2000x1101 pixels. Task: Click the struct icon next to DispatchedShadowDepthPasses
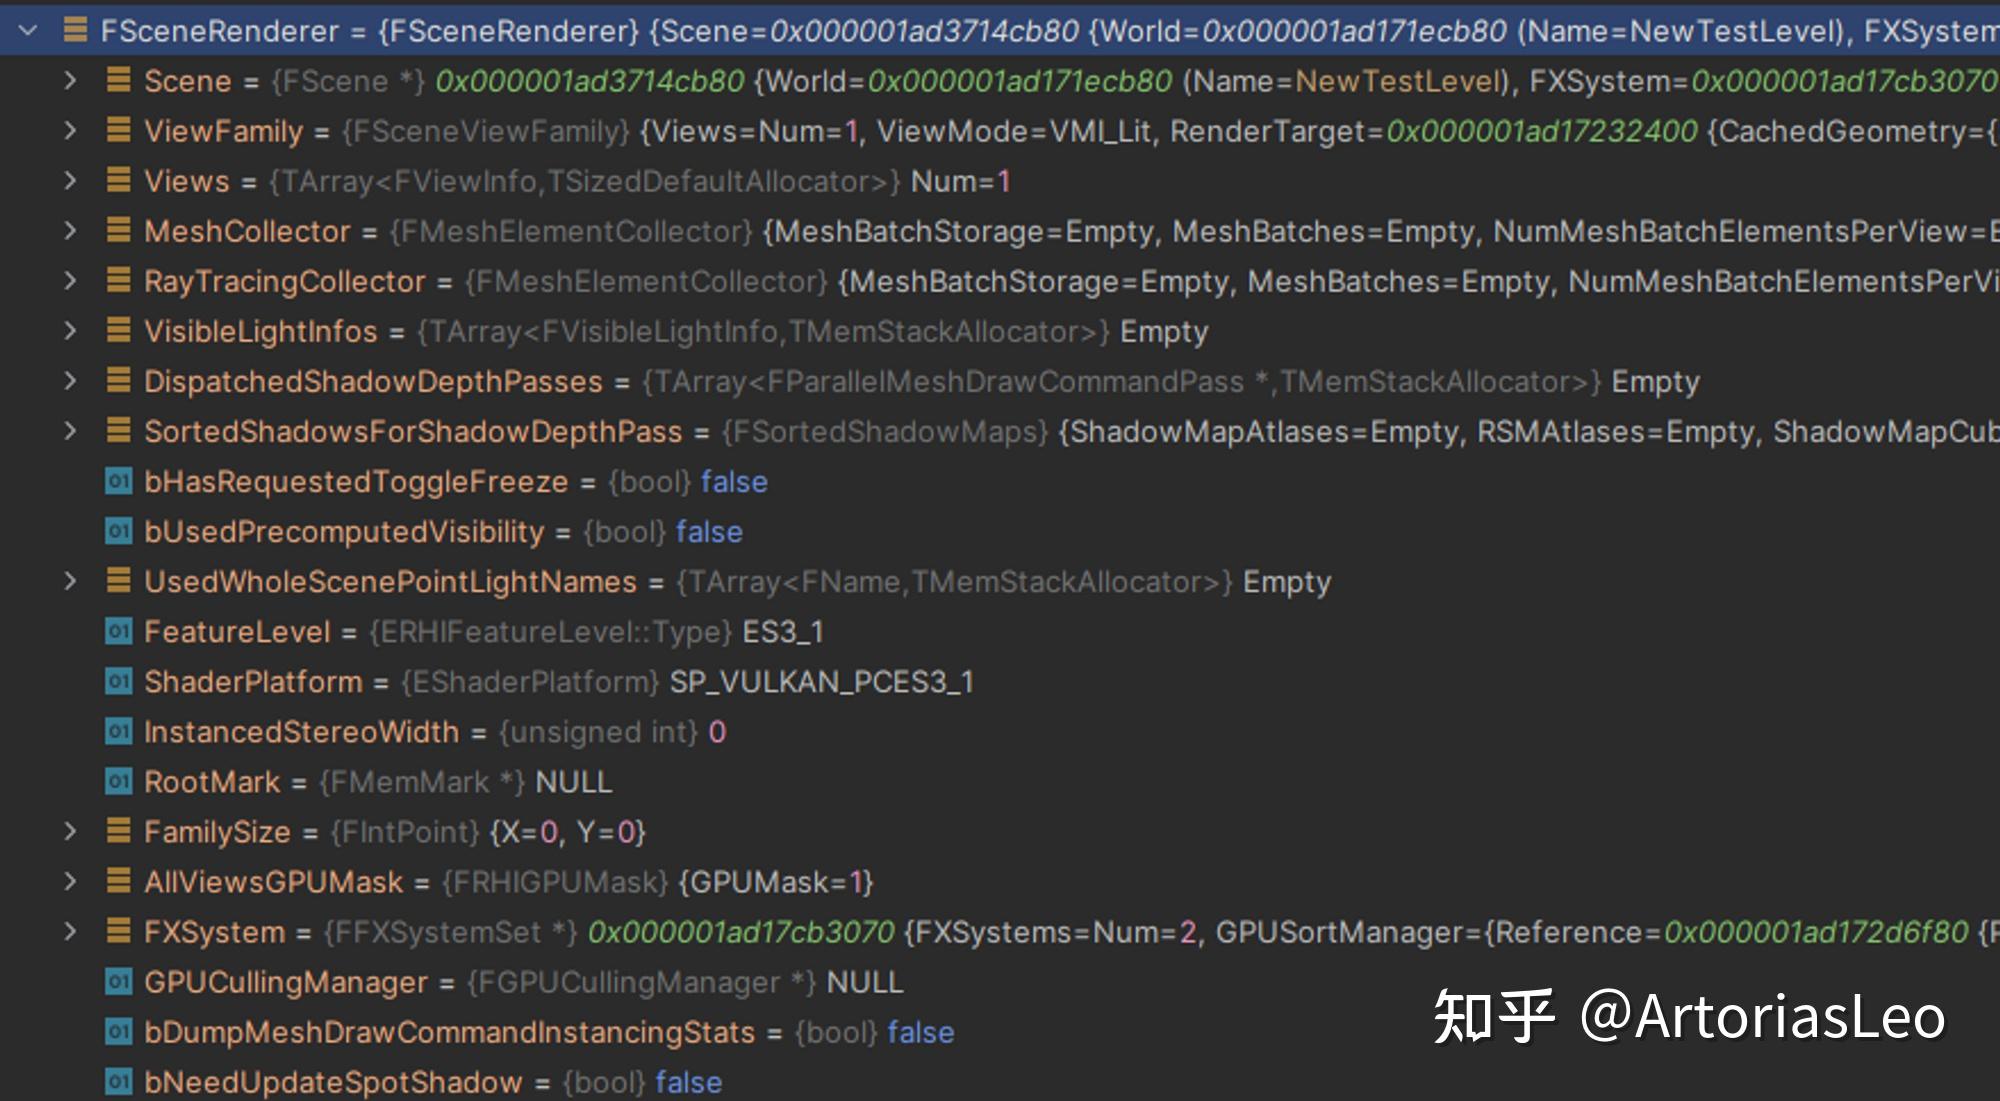click(118, 380)
